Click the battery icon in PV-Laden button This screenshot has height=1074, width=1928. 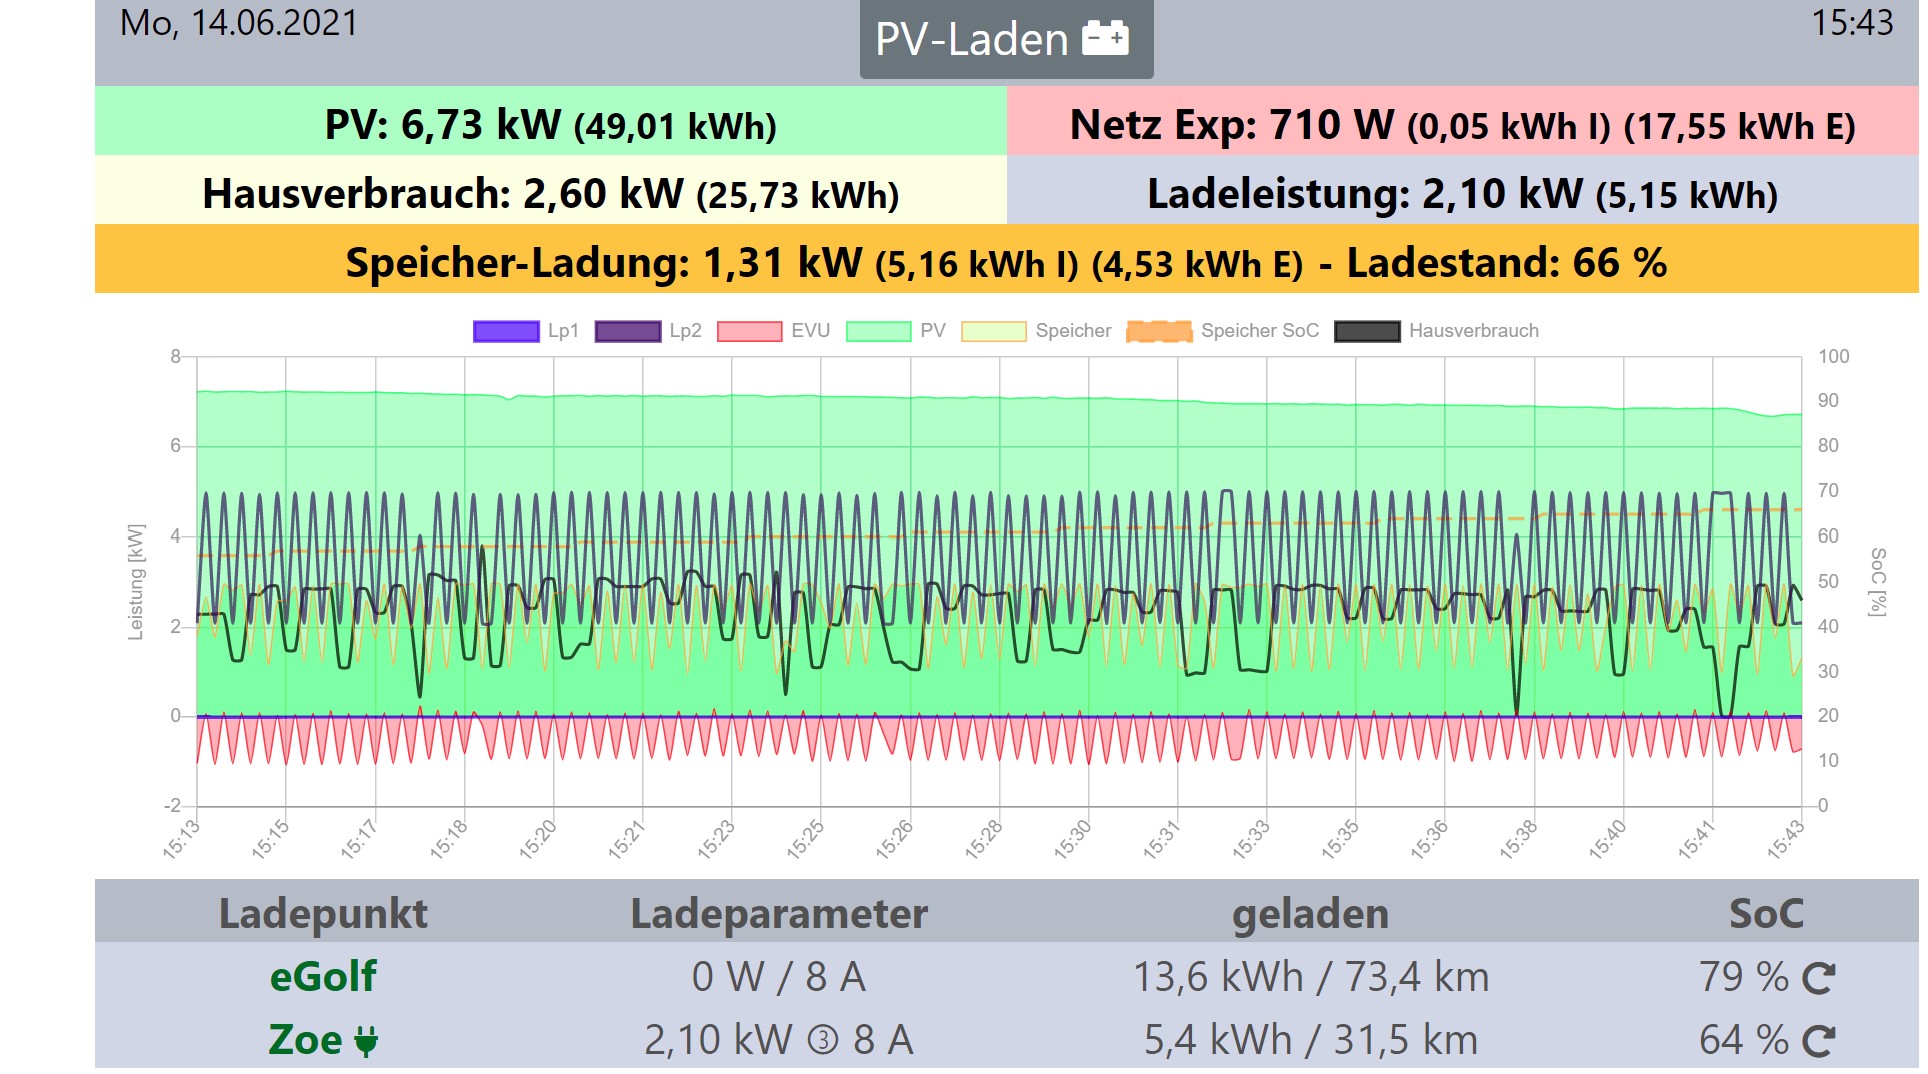point(1105,39)
